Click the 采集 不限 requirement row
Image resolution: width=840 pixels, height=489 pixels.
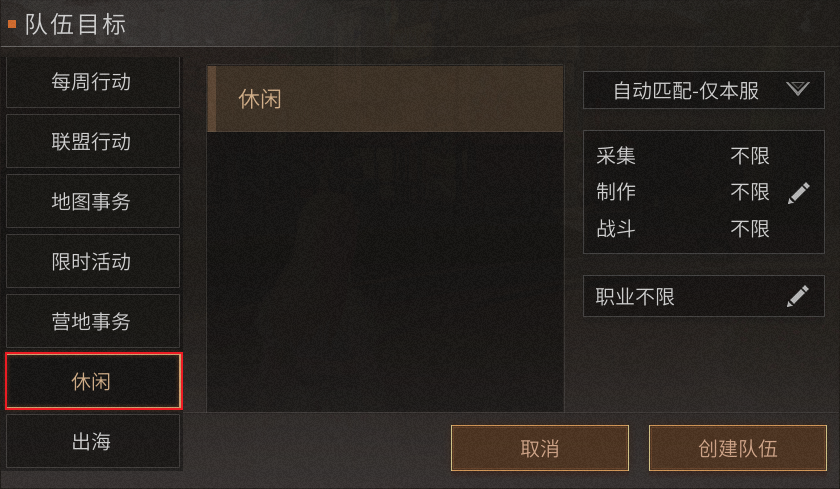coord(683,156)
